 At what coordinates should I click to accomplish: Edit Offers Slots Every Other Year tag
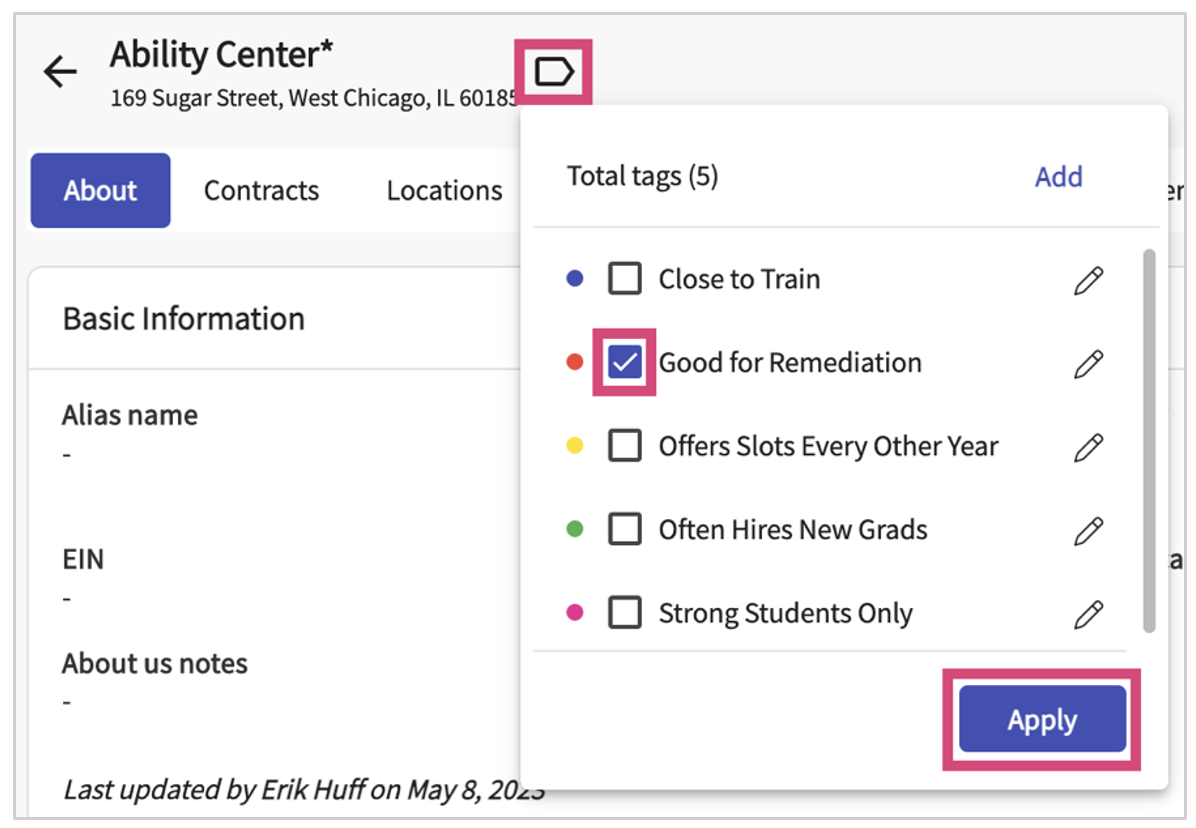tap(1088, 447)
